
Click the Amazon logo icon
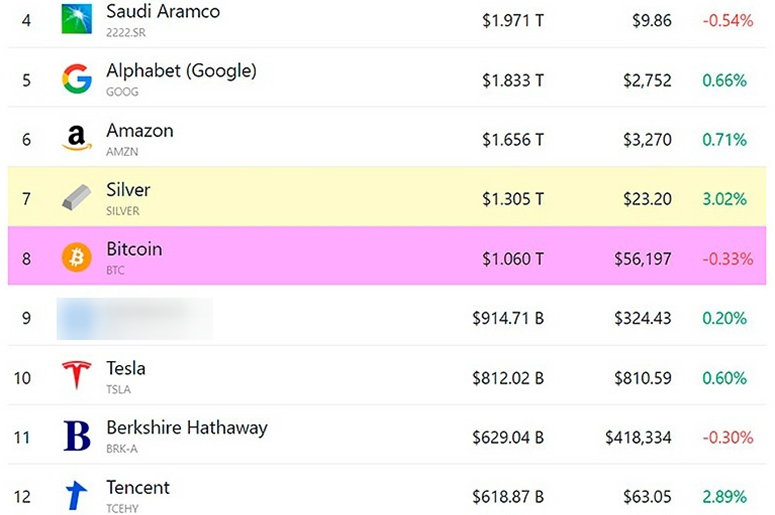click(x=76, y=138)
